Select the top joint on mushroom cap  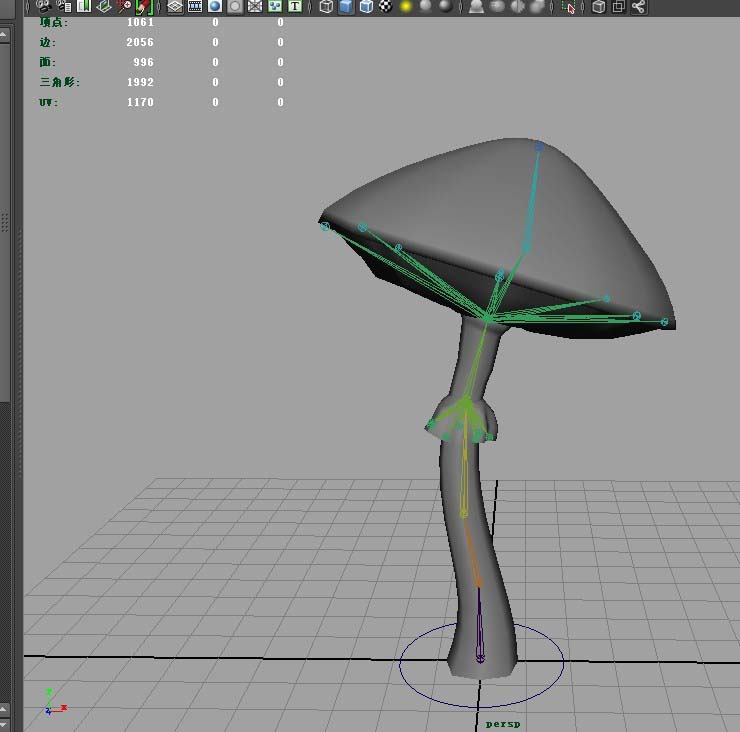pyautogui.click(x=539, y=146)
